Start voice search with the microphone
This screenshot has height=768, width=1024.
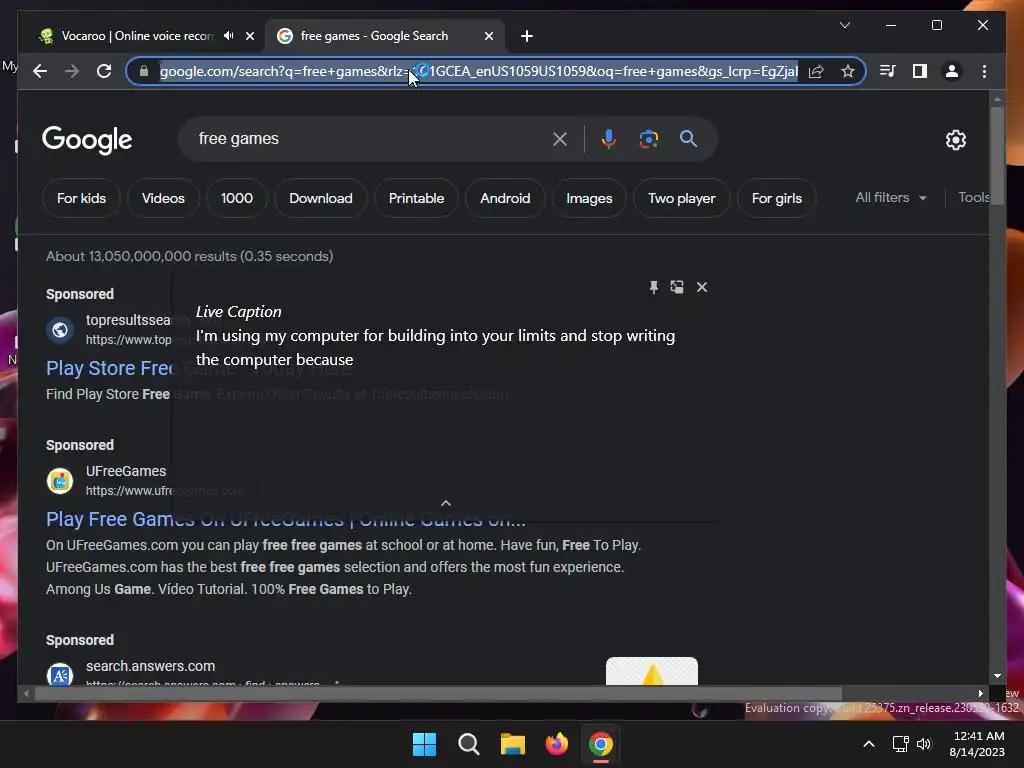coord(609,138)
